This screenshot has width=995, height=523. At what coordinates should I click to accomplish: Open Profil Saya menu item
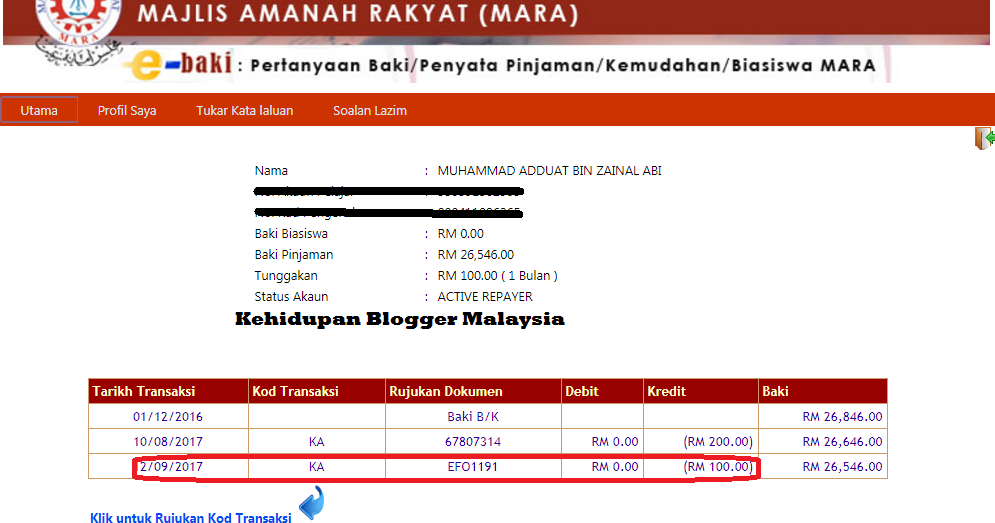(x=127, y=110)
